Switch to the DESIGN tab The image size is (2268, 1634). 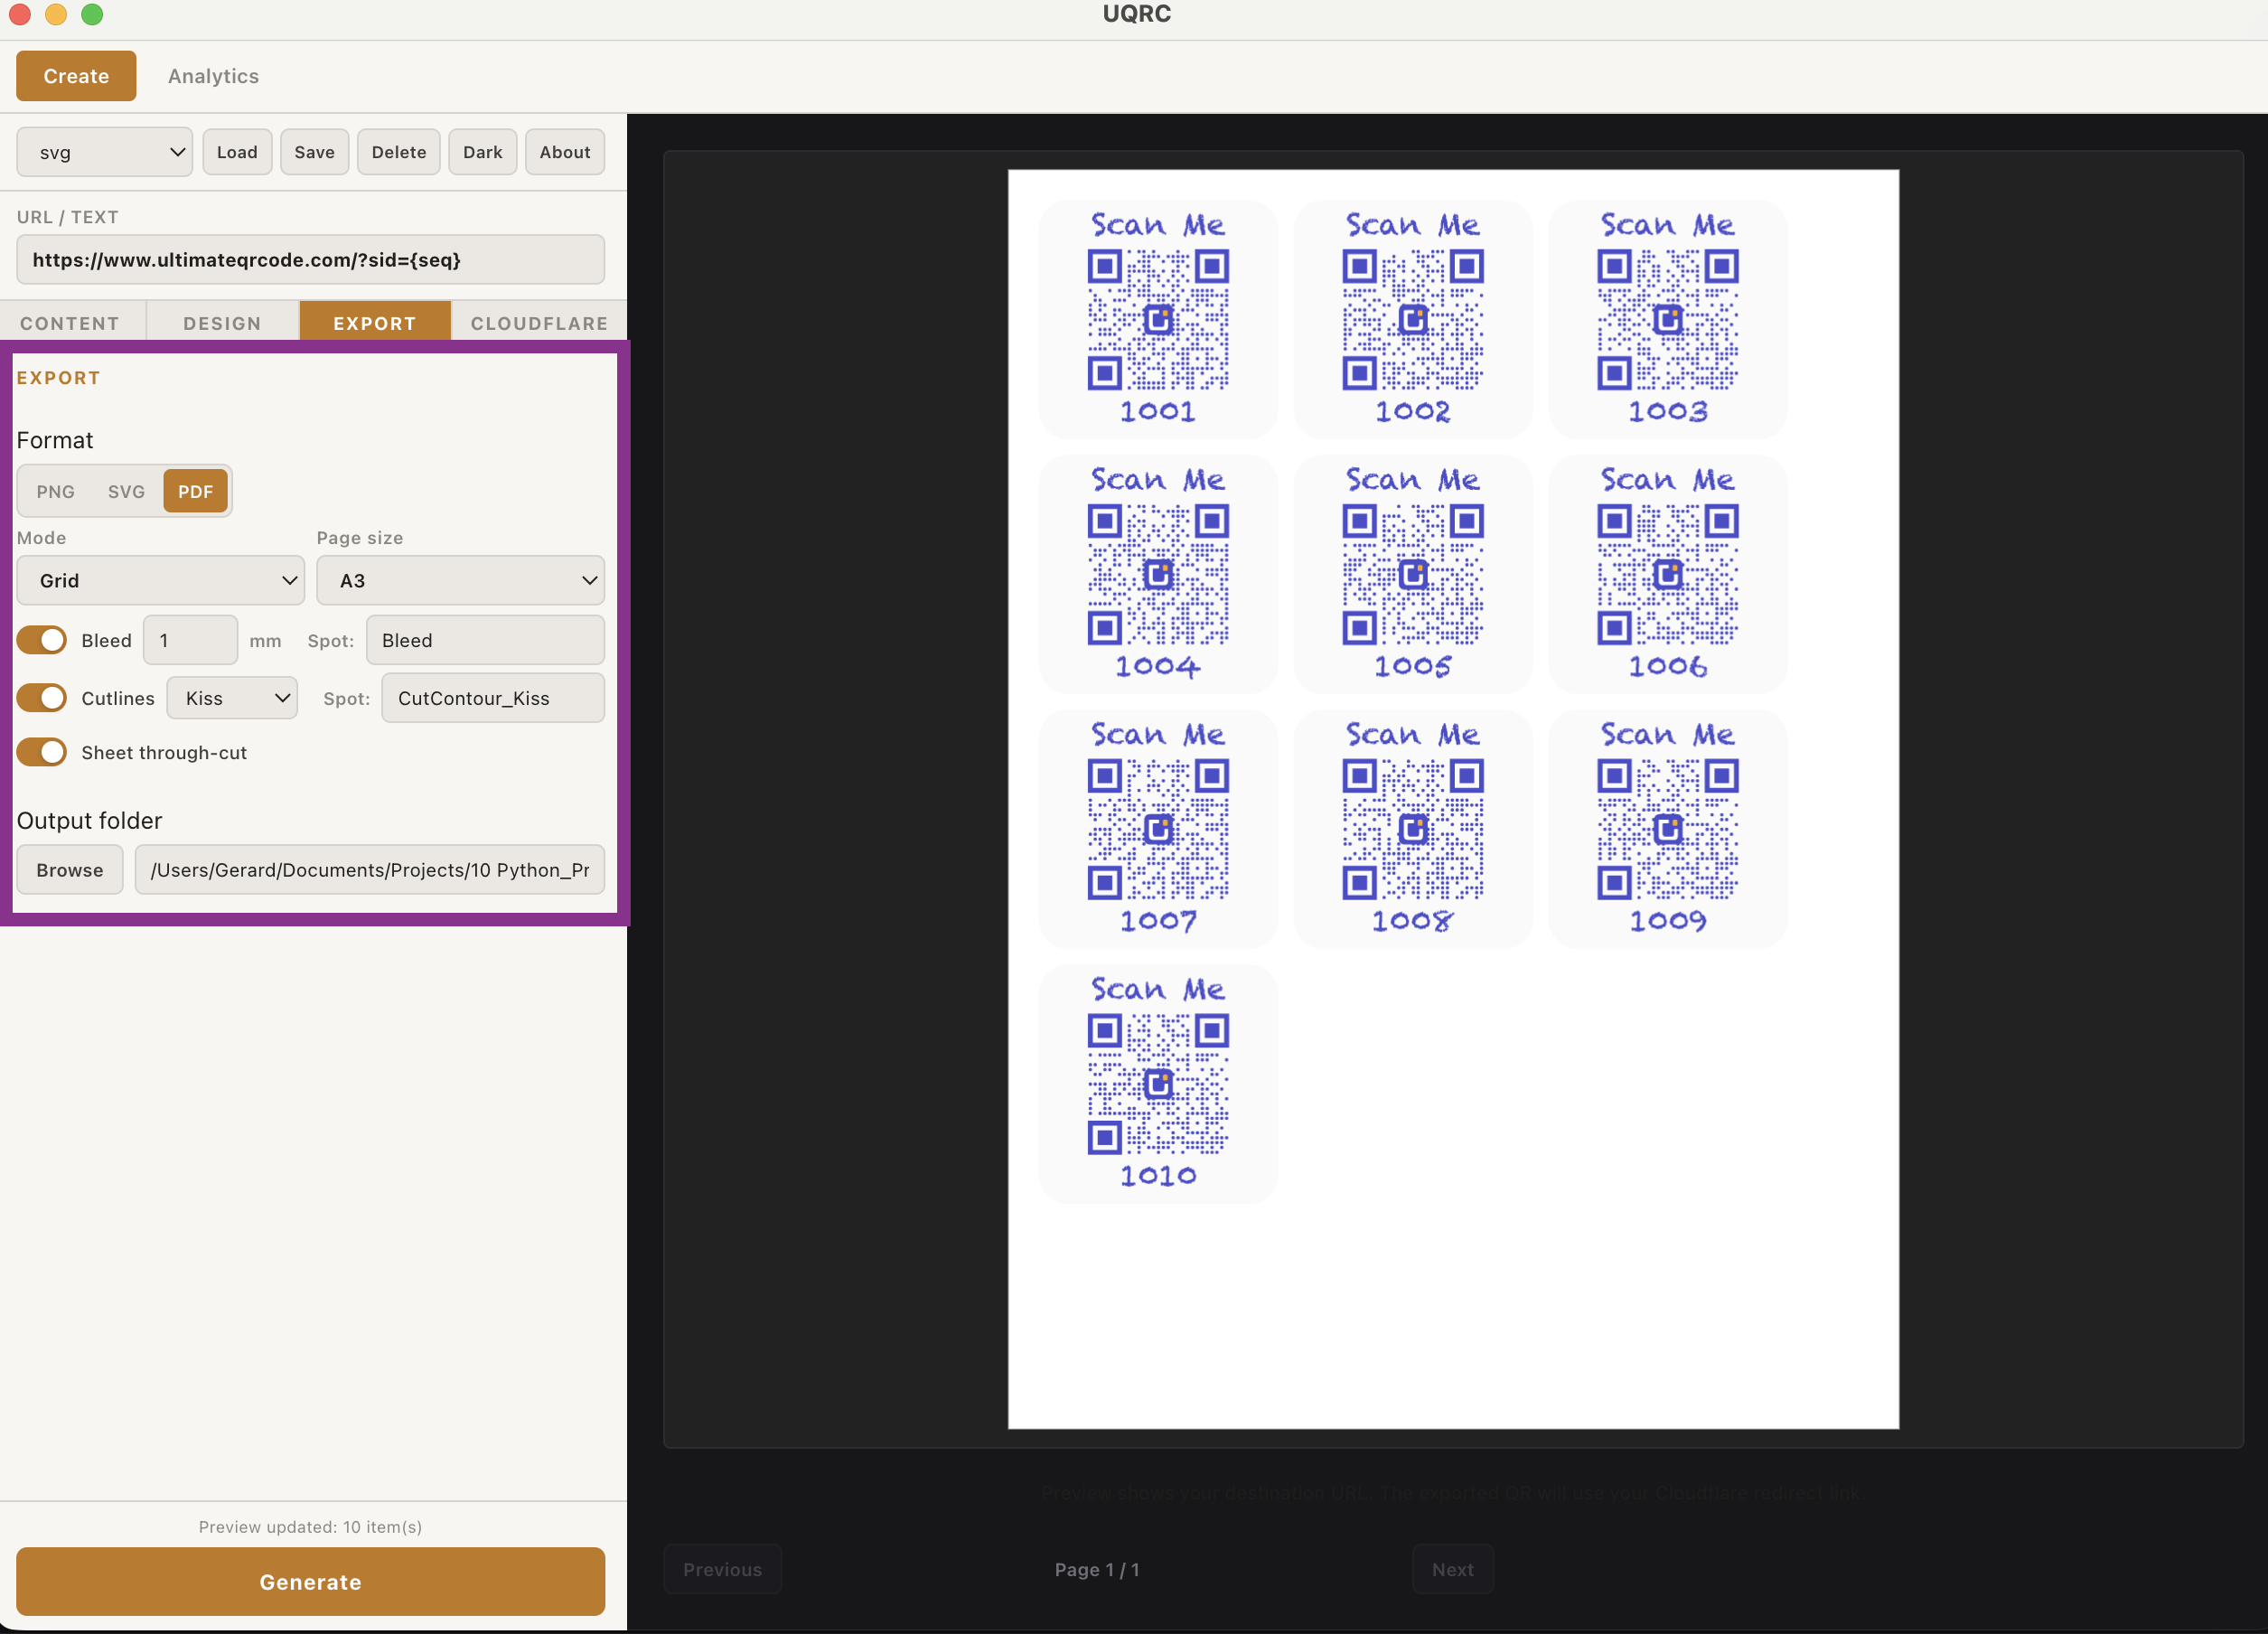pyautogui.click(x=222, y=323)
